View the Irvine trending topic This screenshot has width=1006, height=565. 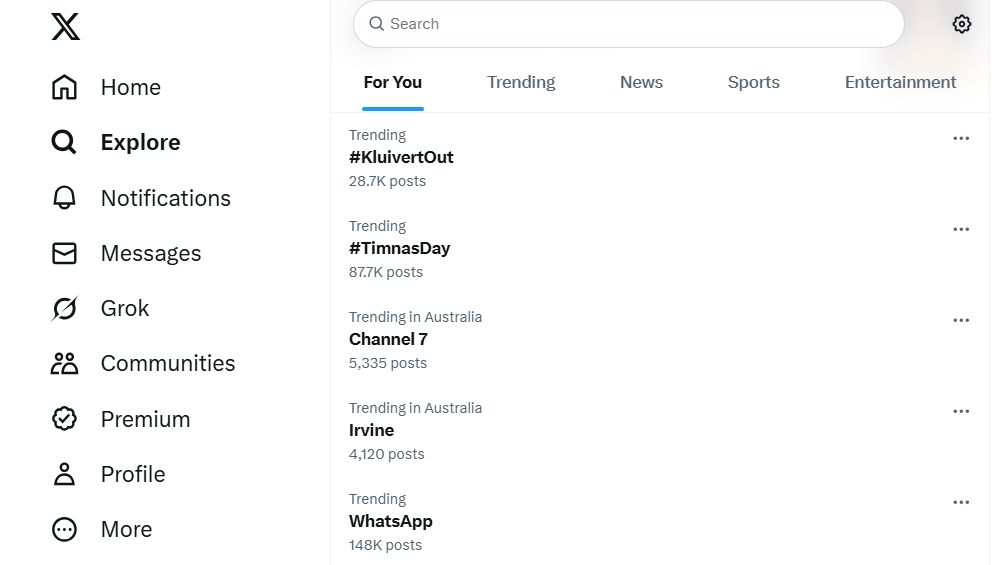click(x=371, y=430)
